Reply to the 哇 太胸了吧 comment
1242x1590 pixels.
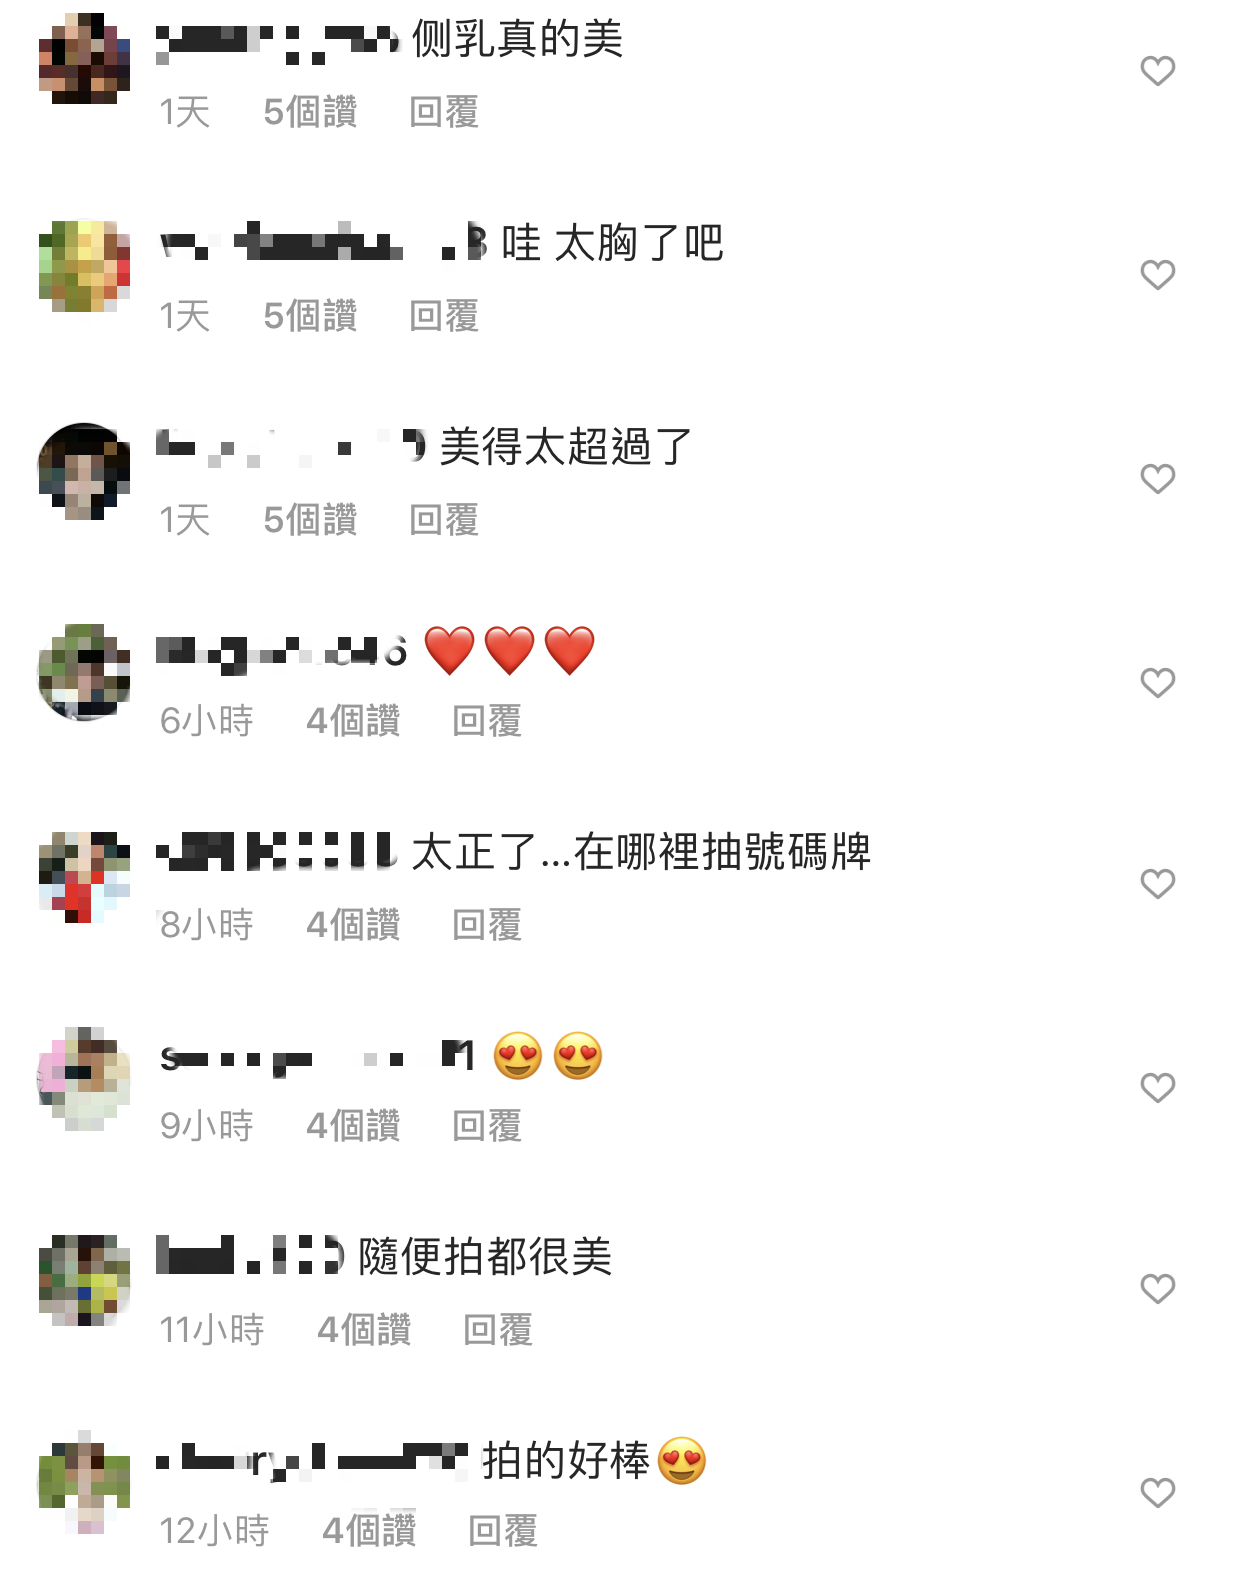coord(444,316)
